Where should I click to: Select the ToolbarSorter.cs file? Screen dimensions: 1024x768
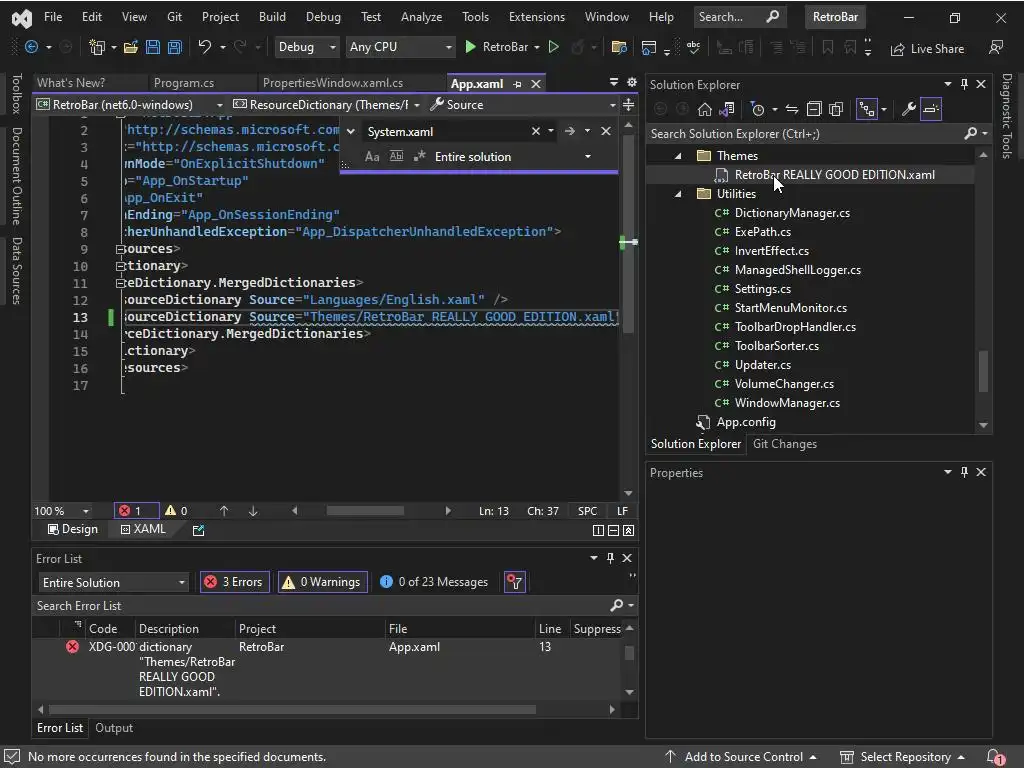click(776, 346)
